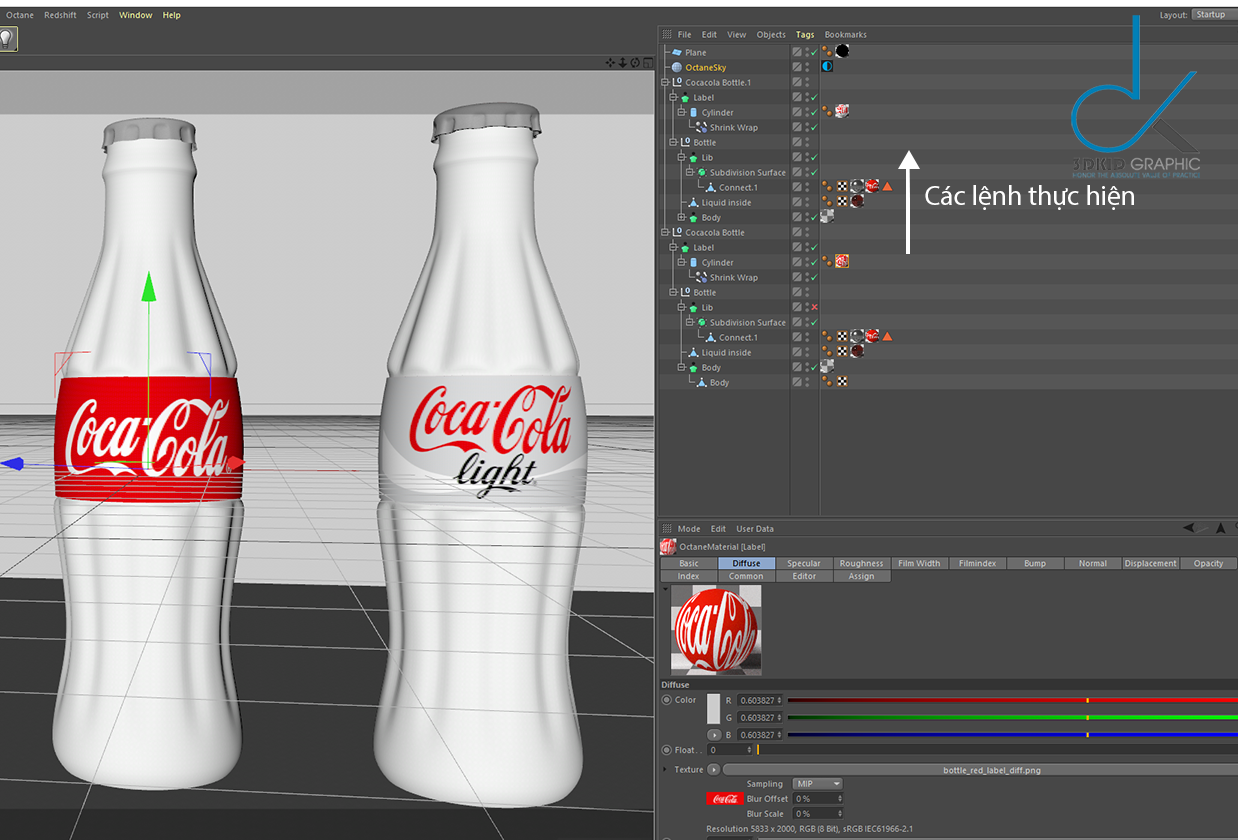
Task: Select the red label material tag on lower Cylinder
Action: tap(842, 261)
